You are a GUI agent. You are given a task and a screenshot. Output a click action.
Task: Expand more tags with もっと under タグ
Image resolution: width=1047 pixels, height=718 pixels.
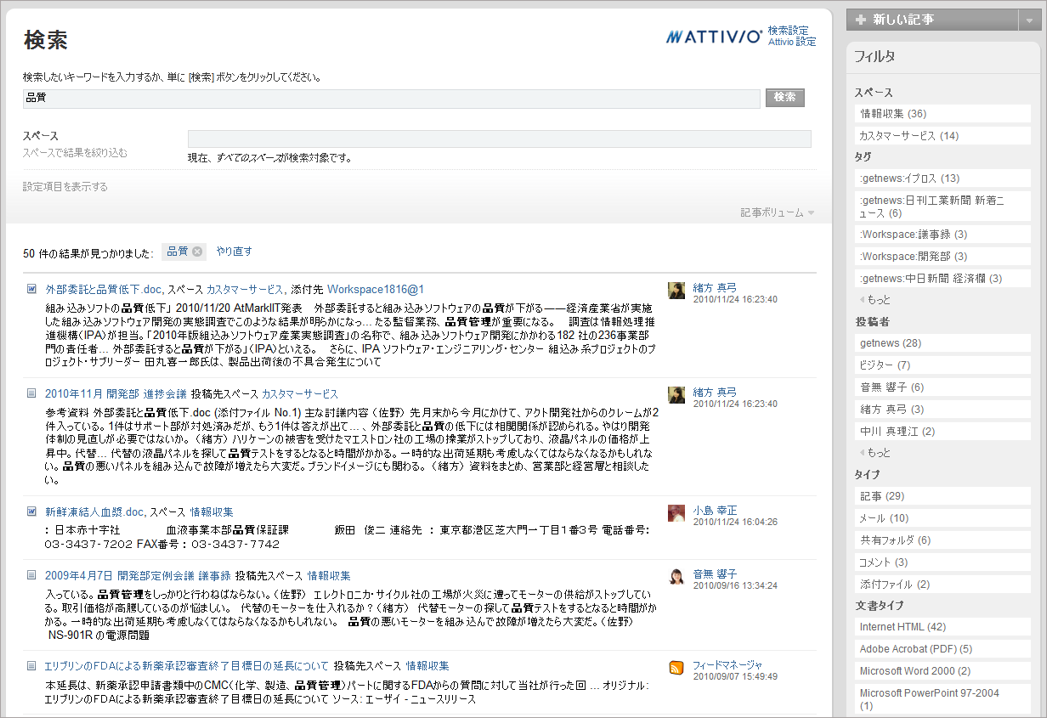(876, 300)
